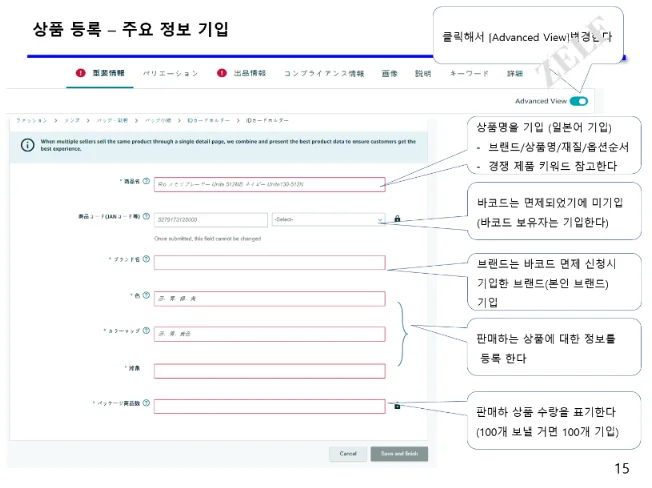
Task: Click the lock icon beside the JAN code dropdown
Action: click(397, 219)
